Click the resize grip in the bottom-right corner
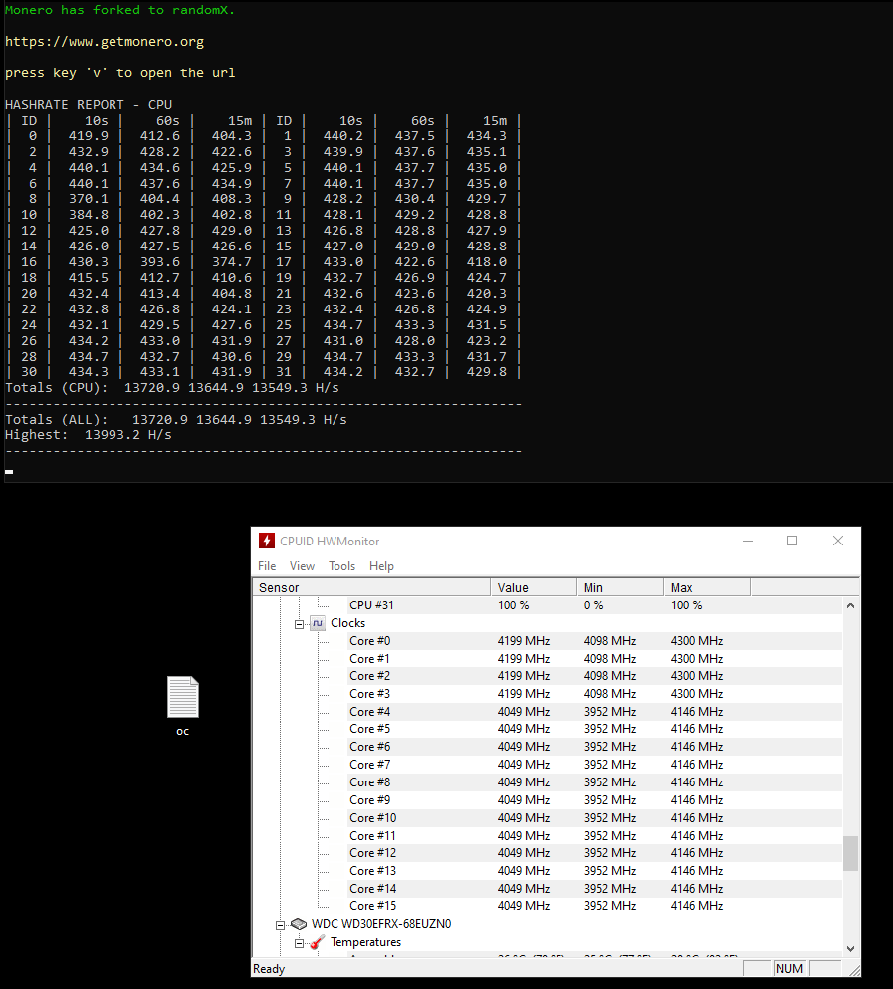Viewport: 893px width, 989px height. [854, 967]
